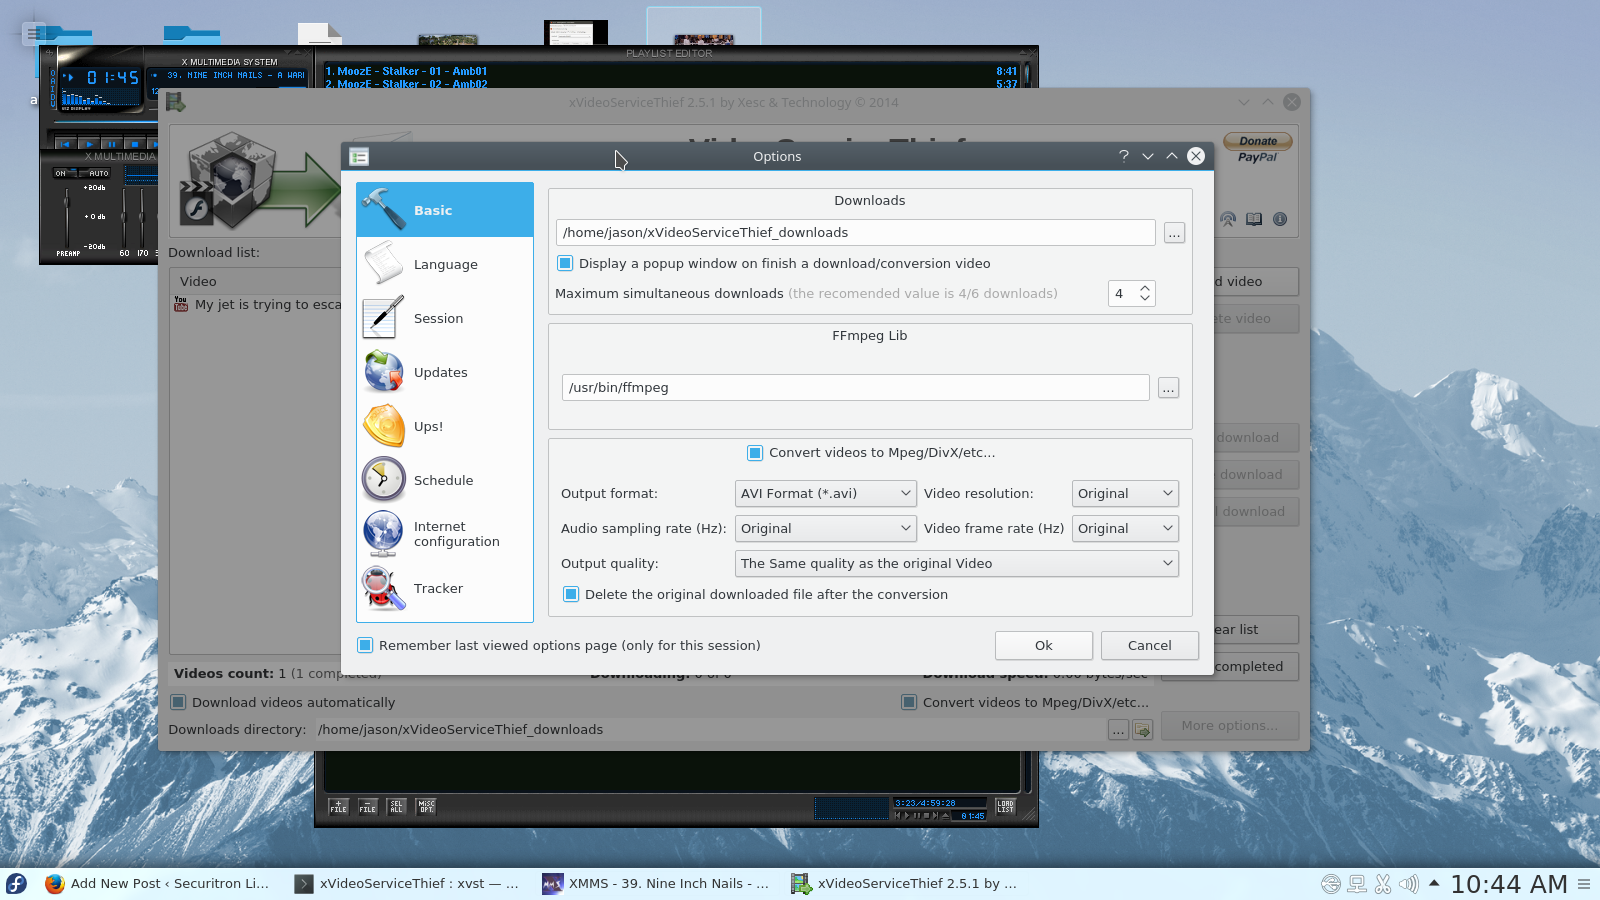Open Session options page
Image resolution: width=1600 pixels, height=900 pixels.
point(445,318)
